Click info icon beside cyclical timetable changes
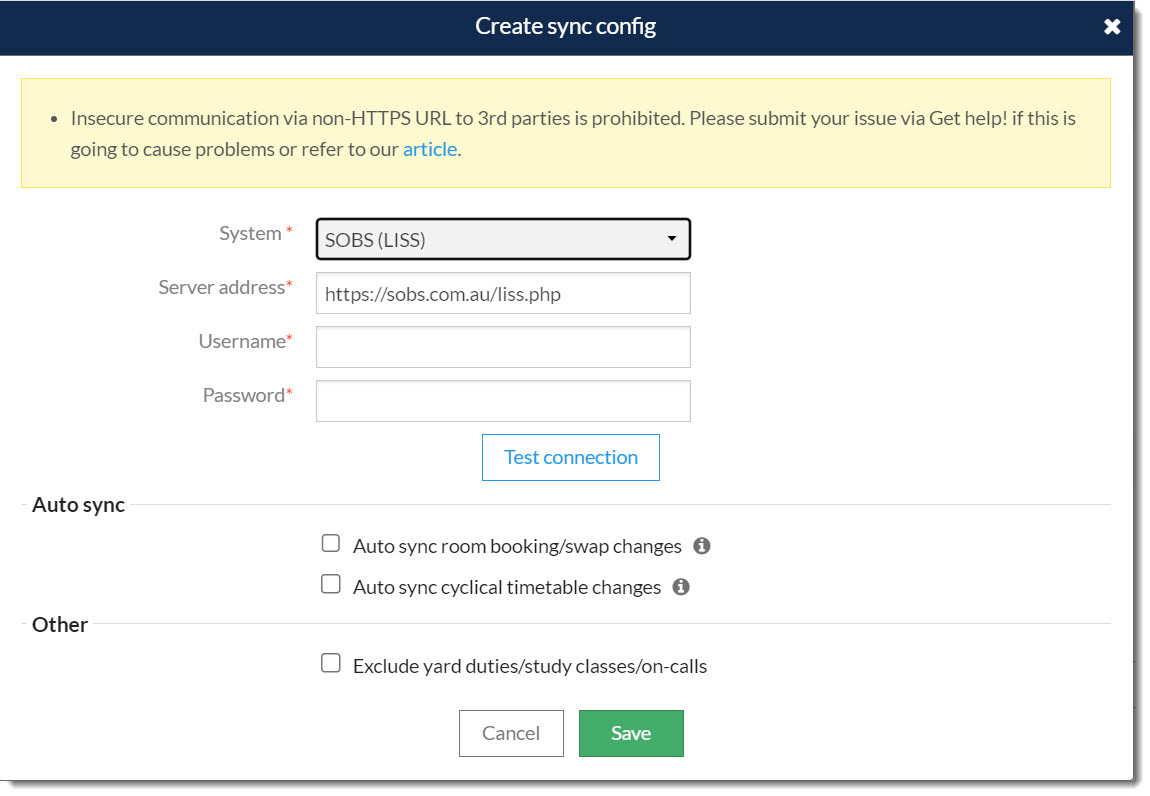Image resolution: width=1150 pixels, height=796 pixels. (681, 587)
